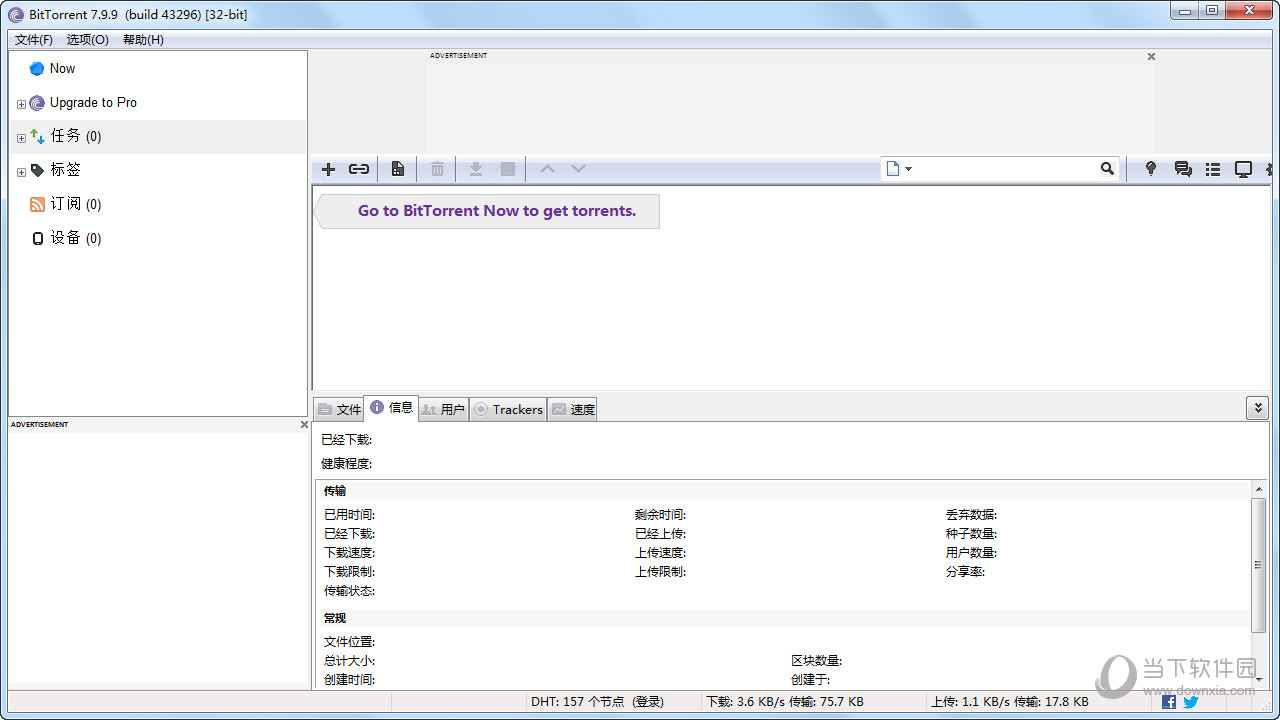
Task: Close the sidebar advertisement panel
Action: coord(304,425)
